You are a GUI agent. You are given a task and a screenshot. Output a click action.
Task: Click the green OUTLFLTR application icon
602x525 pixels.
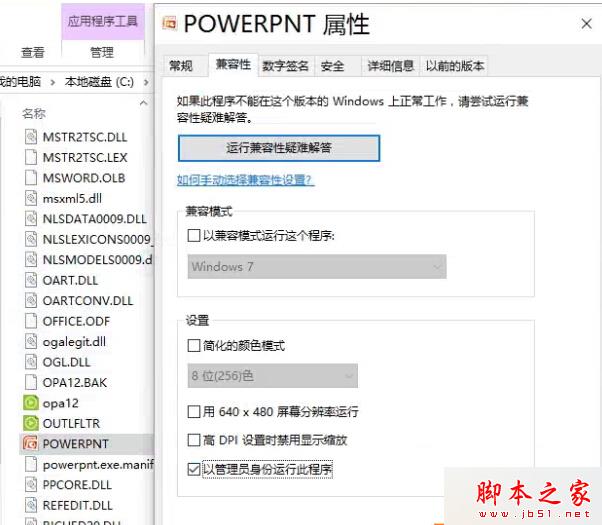(x=31, y=423)
